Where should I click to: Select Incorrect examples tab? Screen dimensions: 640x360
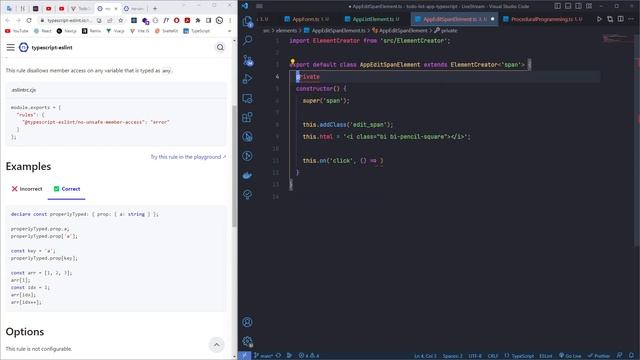pyautogui.click(x=27, y=189)
